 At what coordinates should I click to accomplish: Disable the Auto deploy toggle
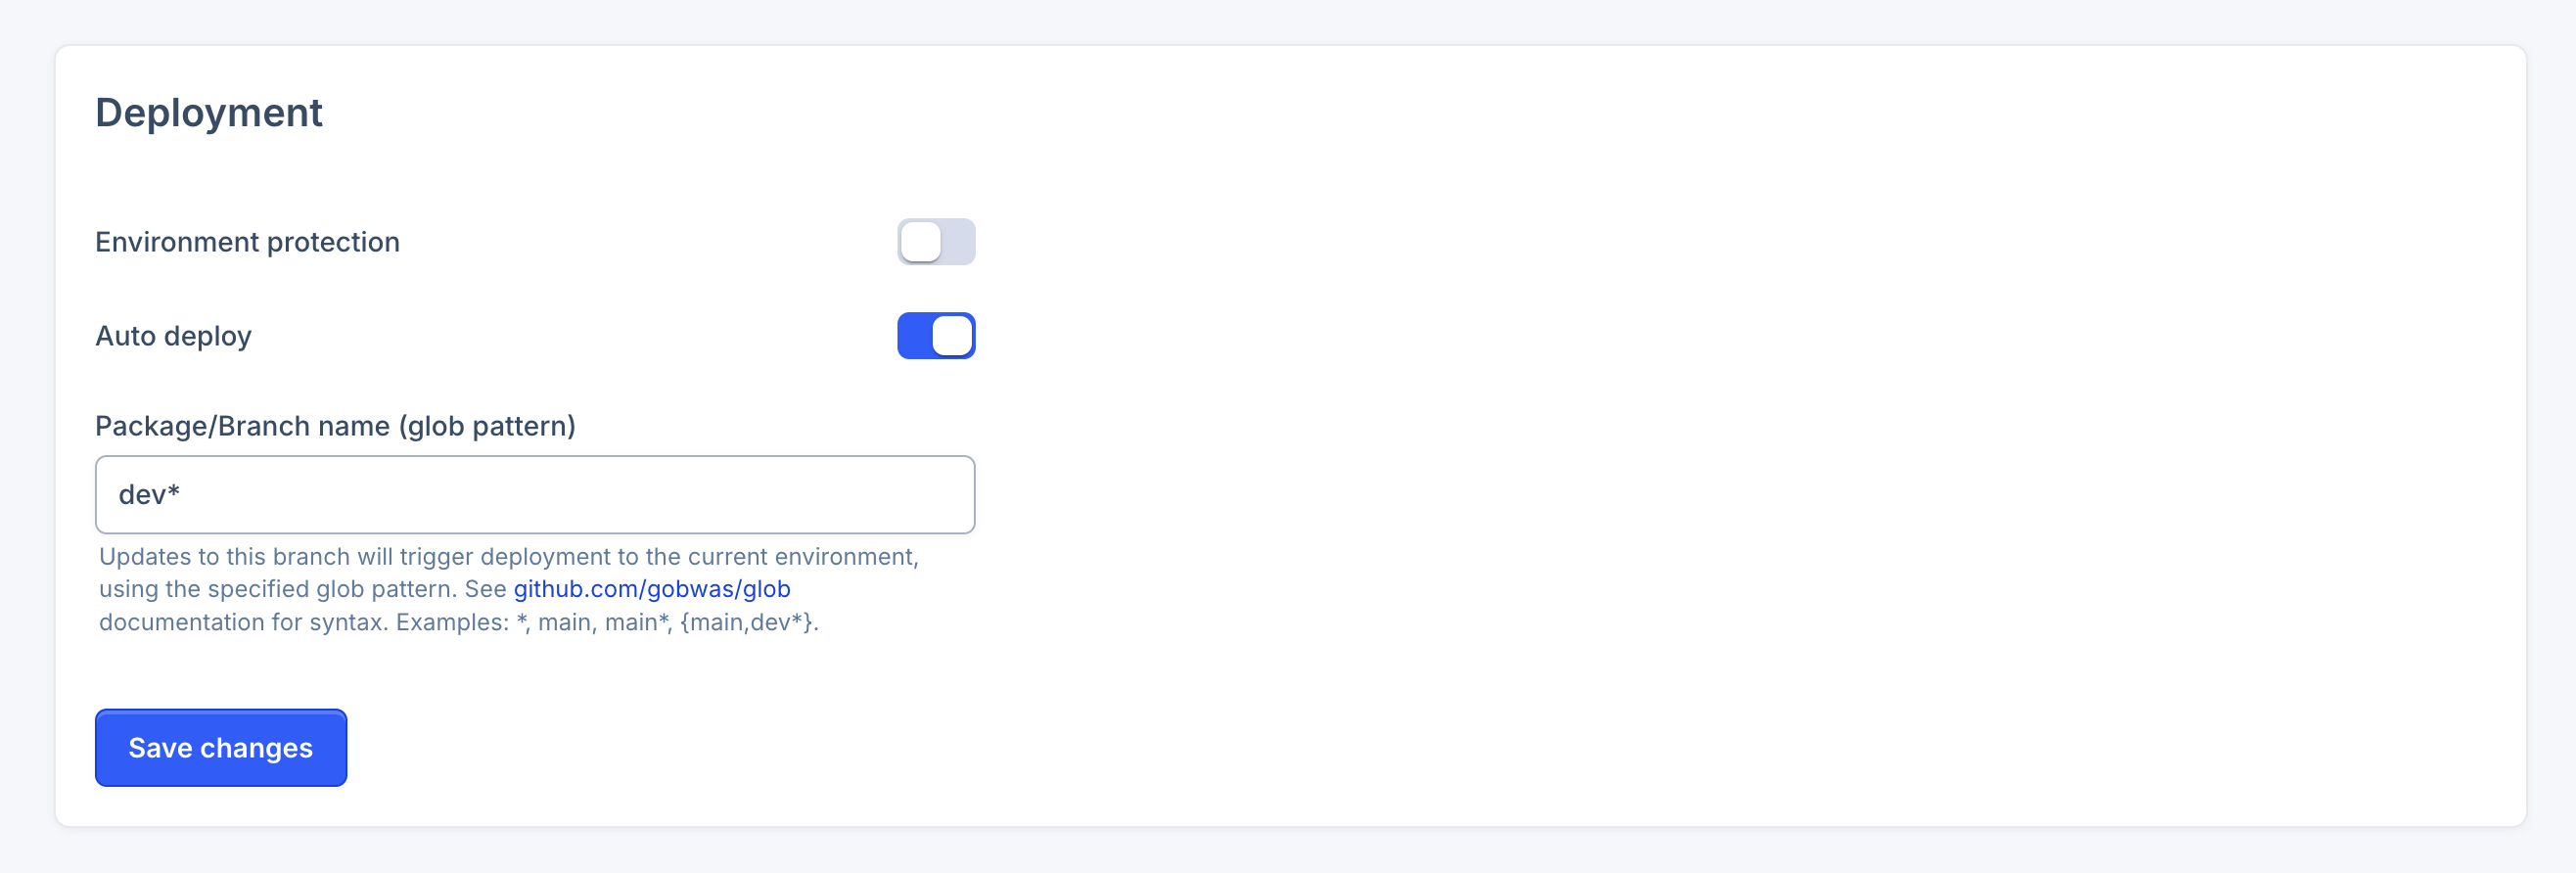pos(936,336)
